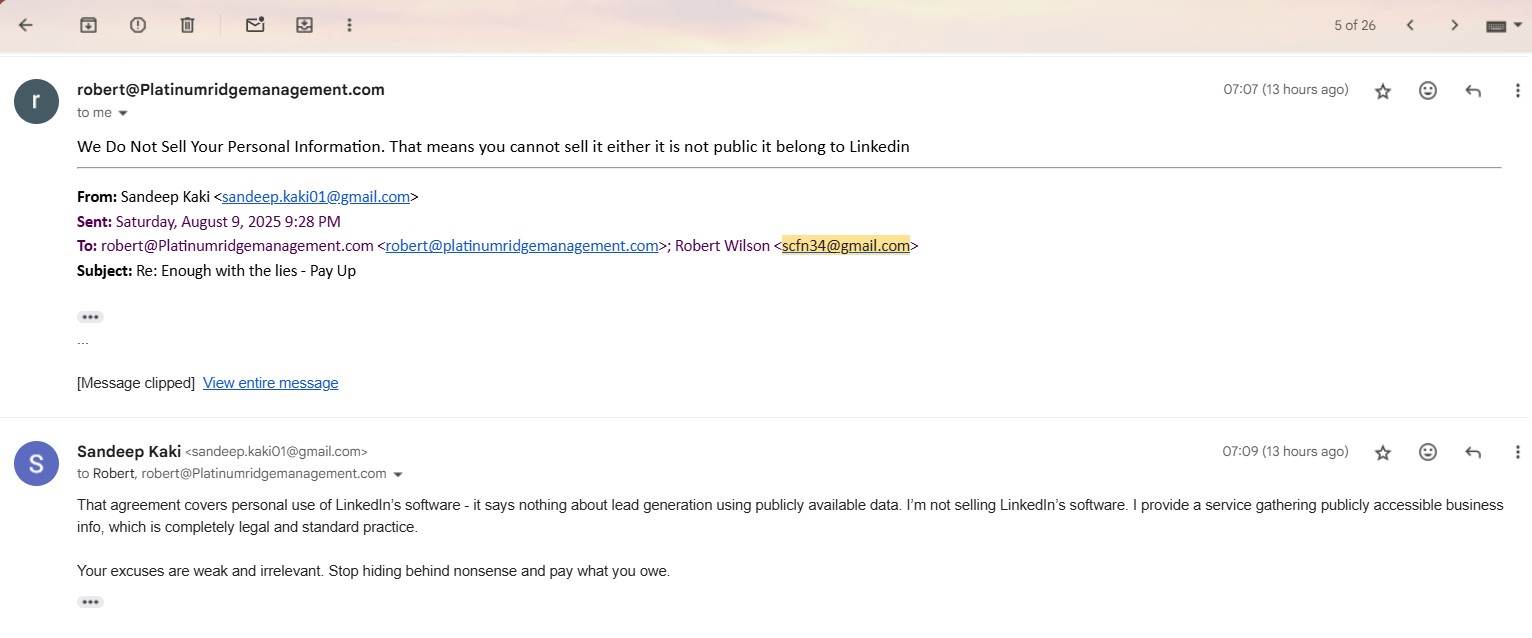Show older conversation arrow

(1455, 25)
